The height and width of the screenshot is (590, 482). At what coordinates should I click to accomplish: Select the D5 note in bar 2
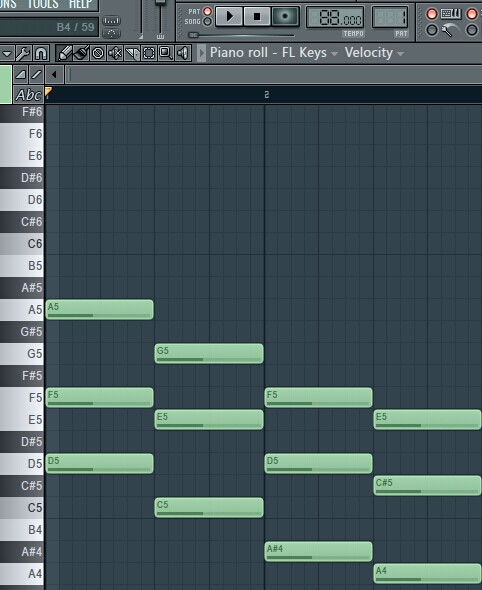318,464
